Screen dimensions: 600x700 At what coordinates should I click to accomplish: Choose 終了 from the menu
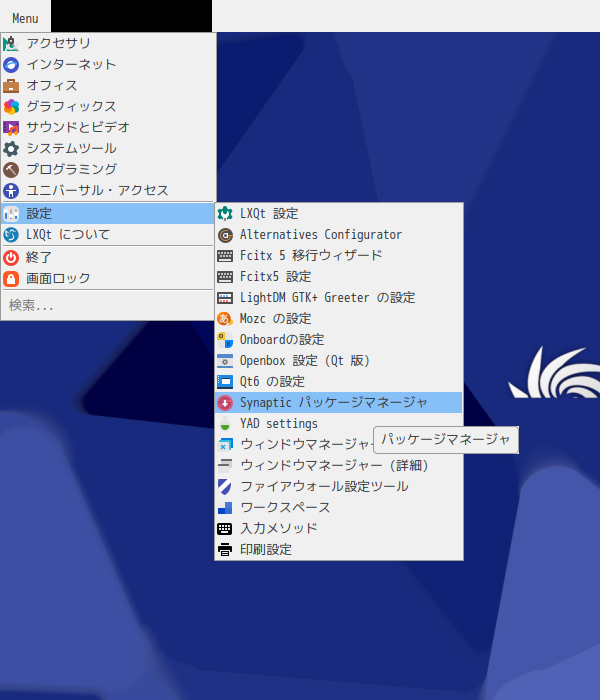pyautogui.click(x=108, y=258)
